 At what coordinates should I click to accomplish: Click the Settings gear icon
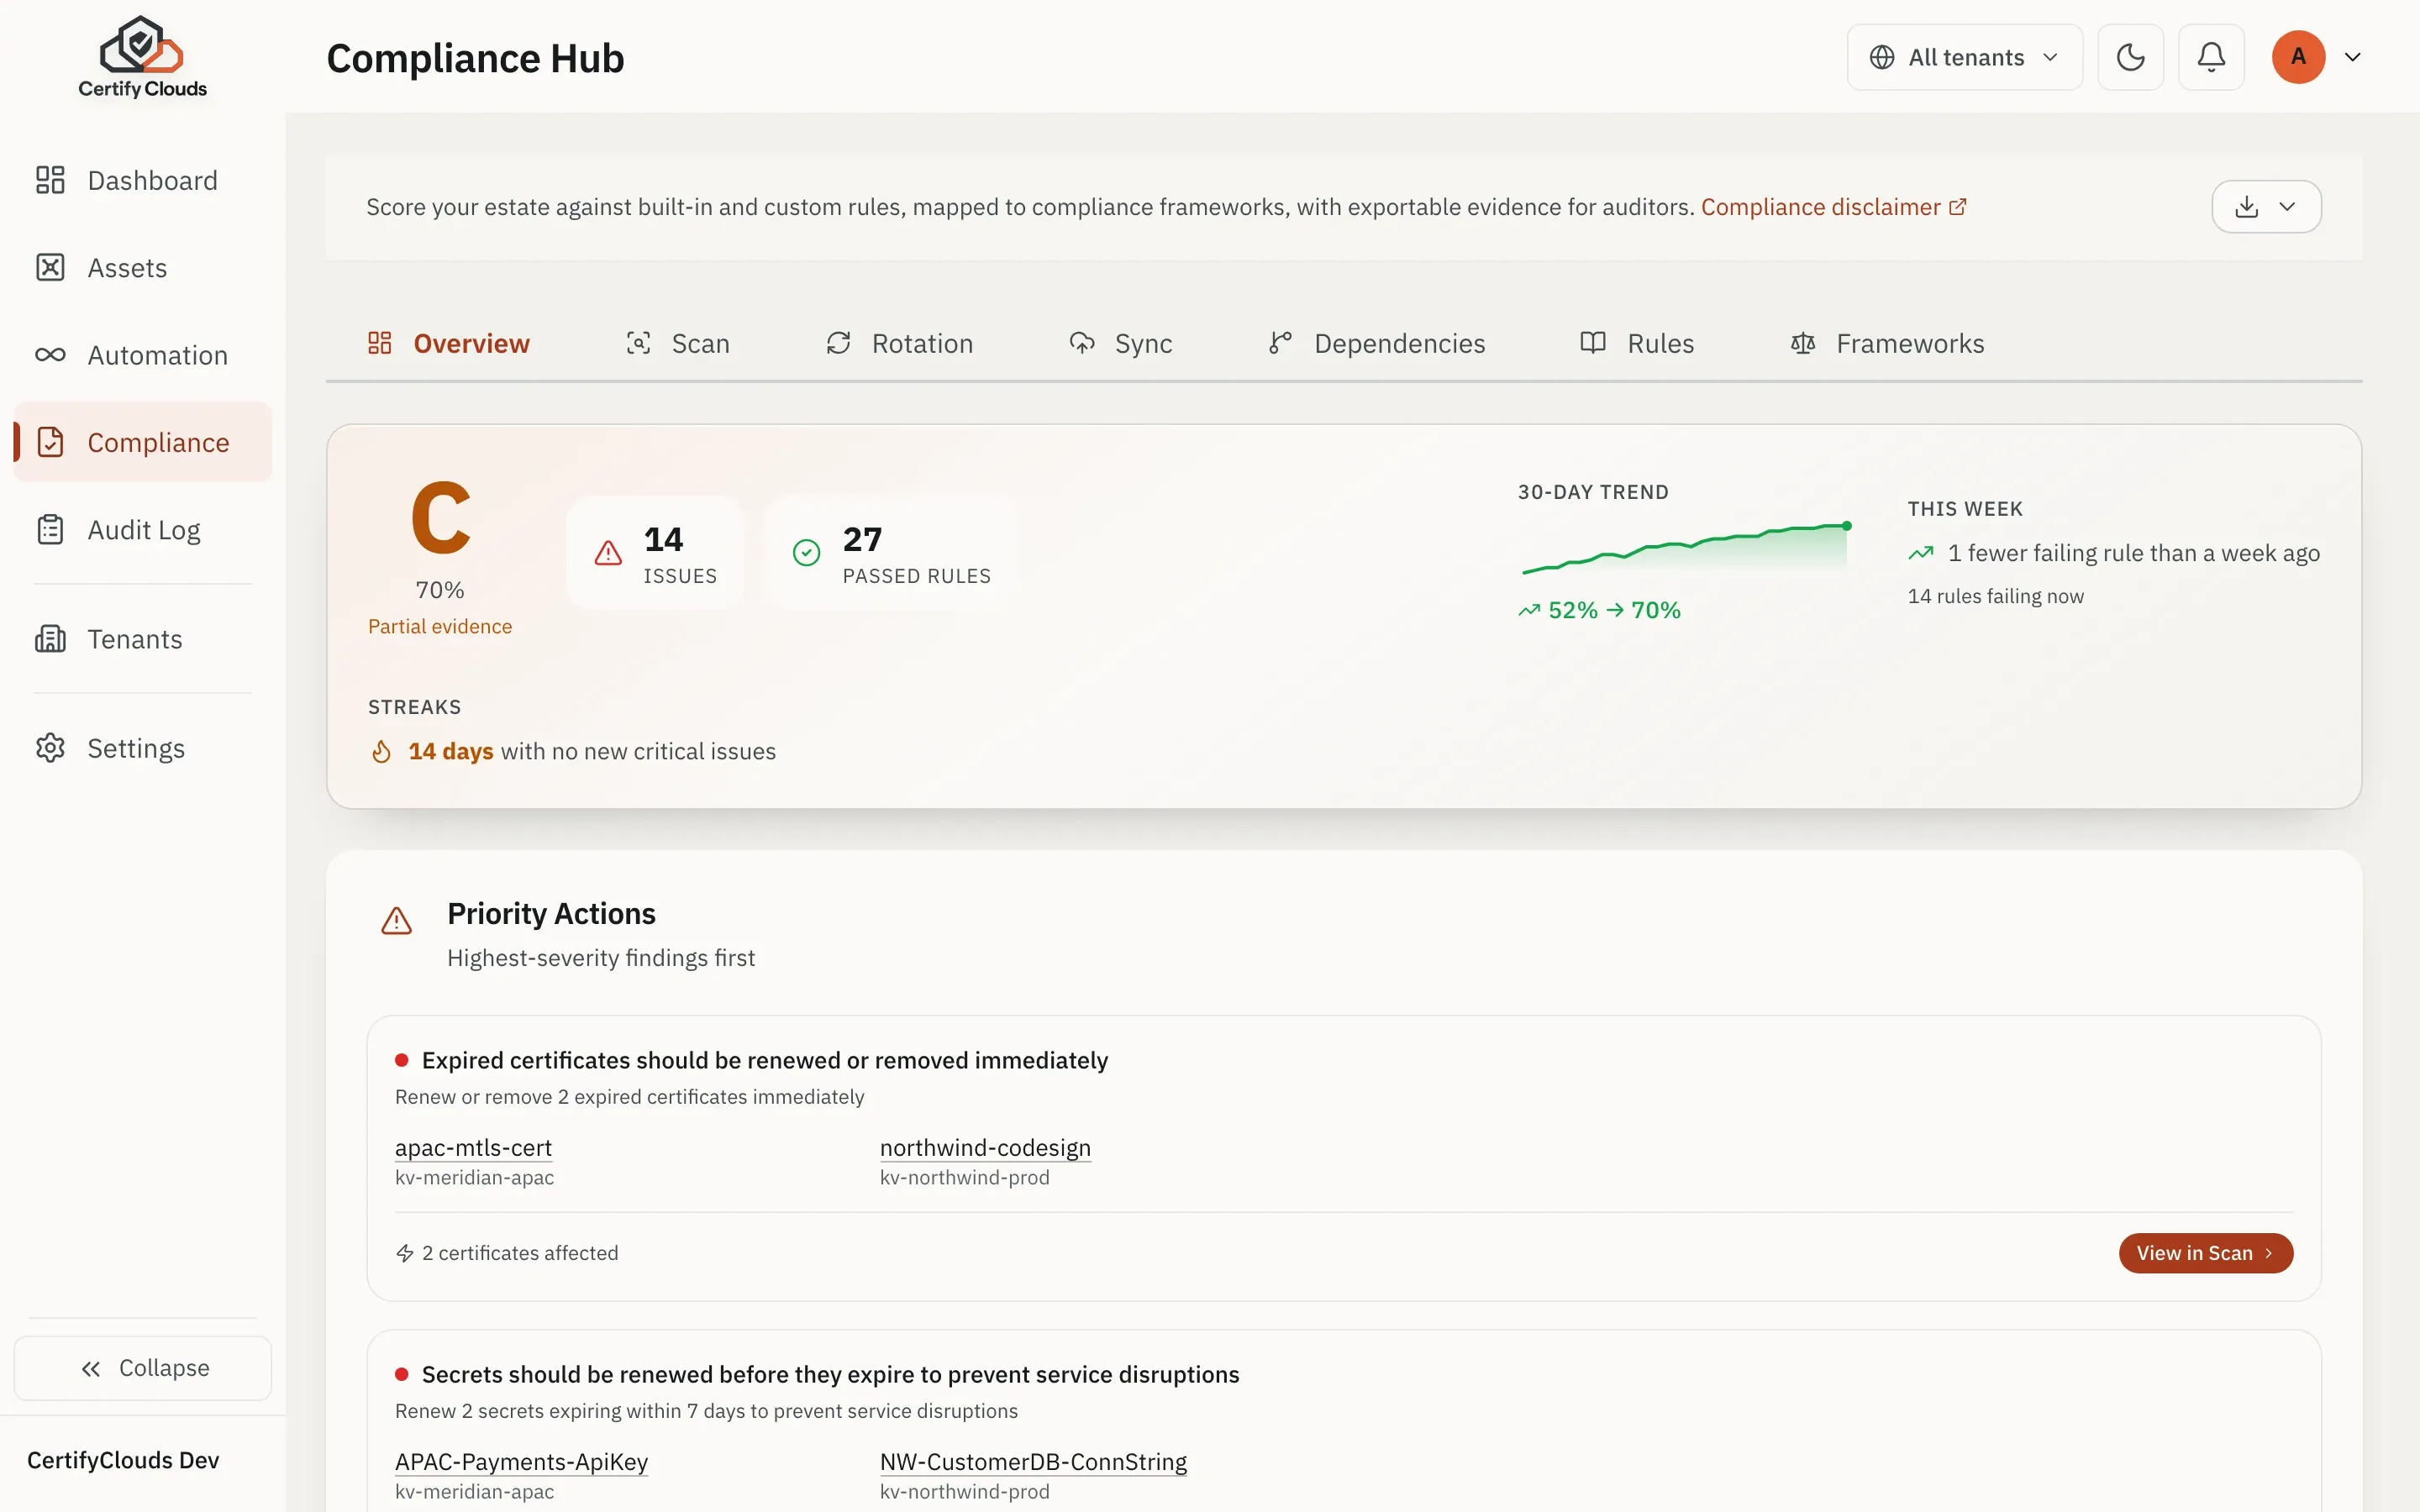coord(50,748)
